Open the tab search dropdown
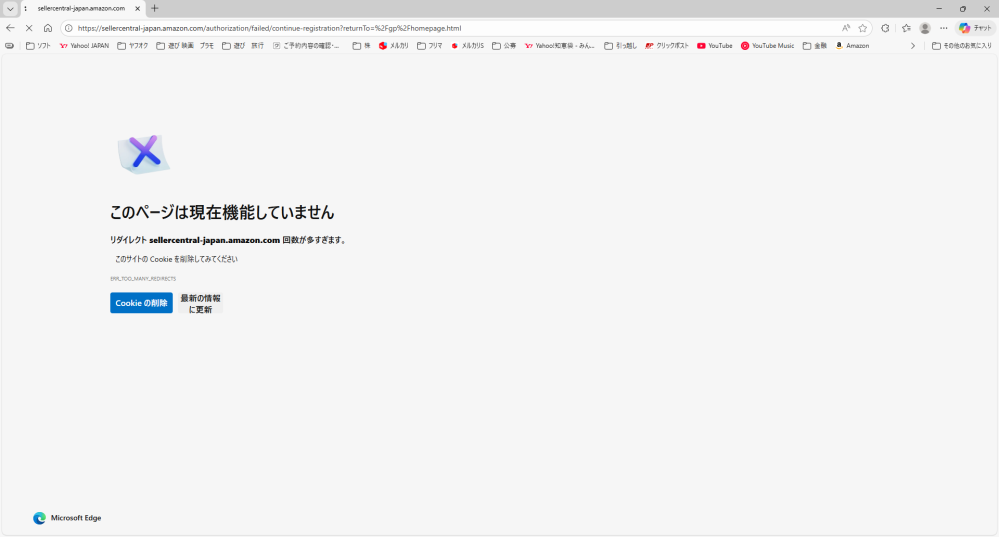This screenshot has height=537, width=999. point(10,8)
